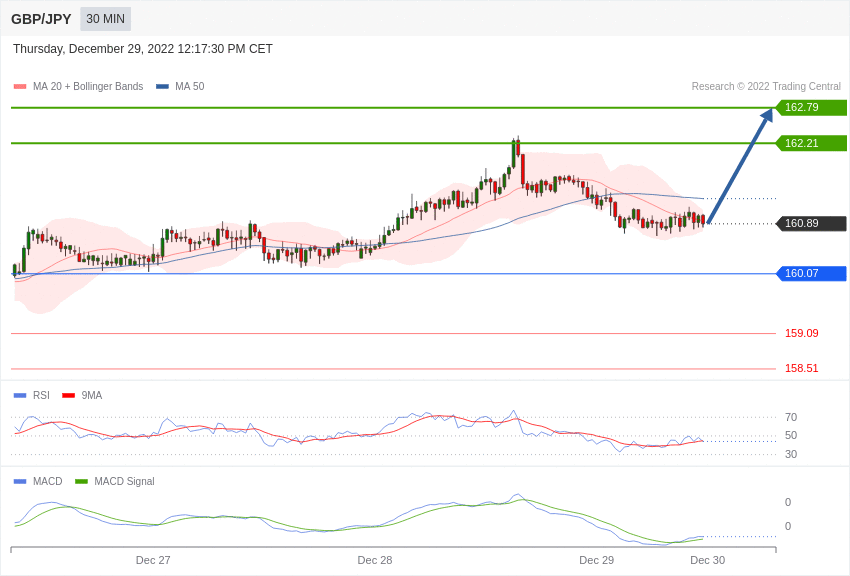
Task: Click the Dec 28 date on the axis
Action: coord(375,560)
